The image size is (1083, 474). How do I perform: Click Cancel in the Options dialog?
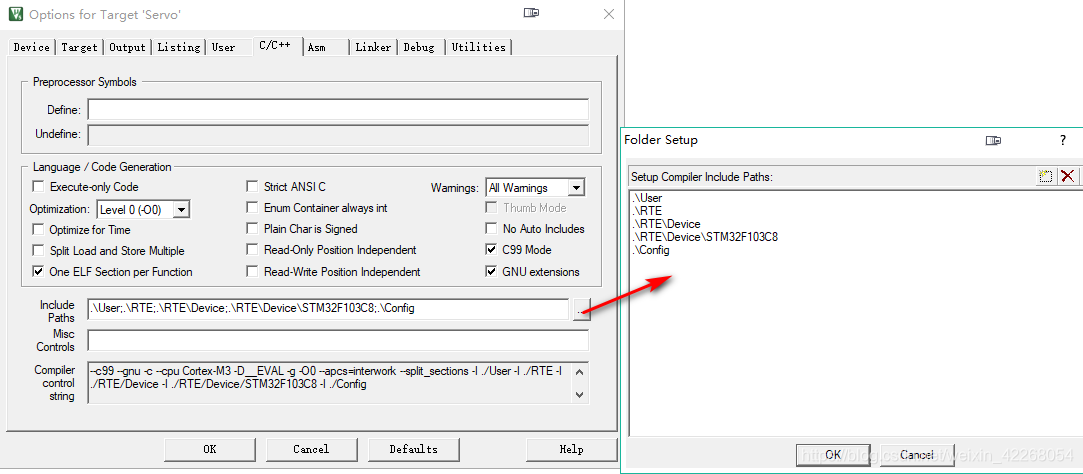(312, 449)
